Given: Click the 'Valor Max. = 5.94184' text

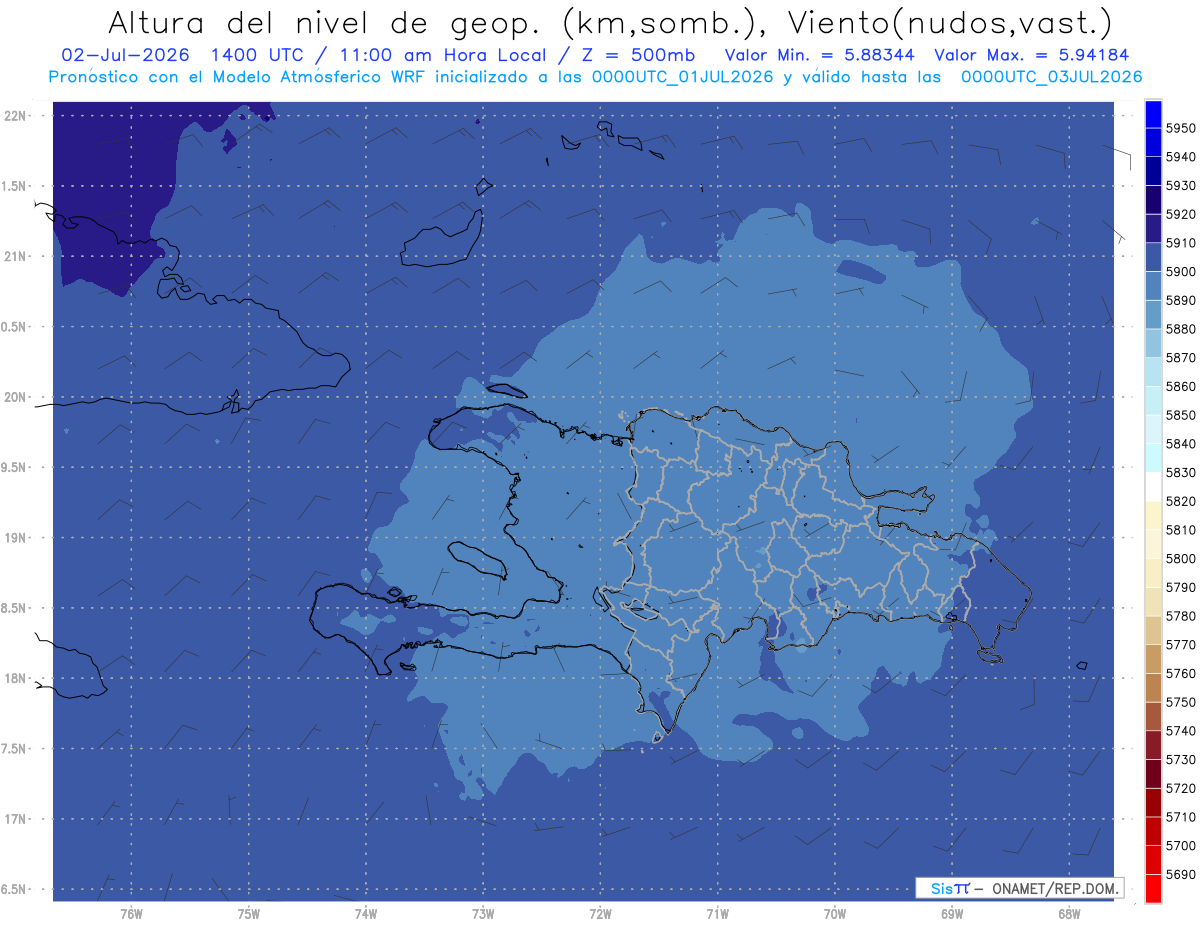Looking at the screenshot, I should 1032,55.
